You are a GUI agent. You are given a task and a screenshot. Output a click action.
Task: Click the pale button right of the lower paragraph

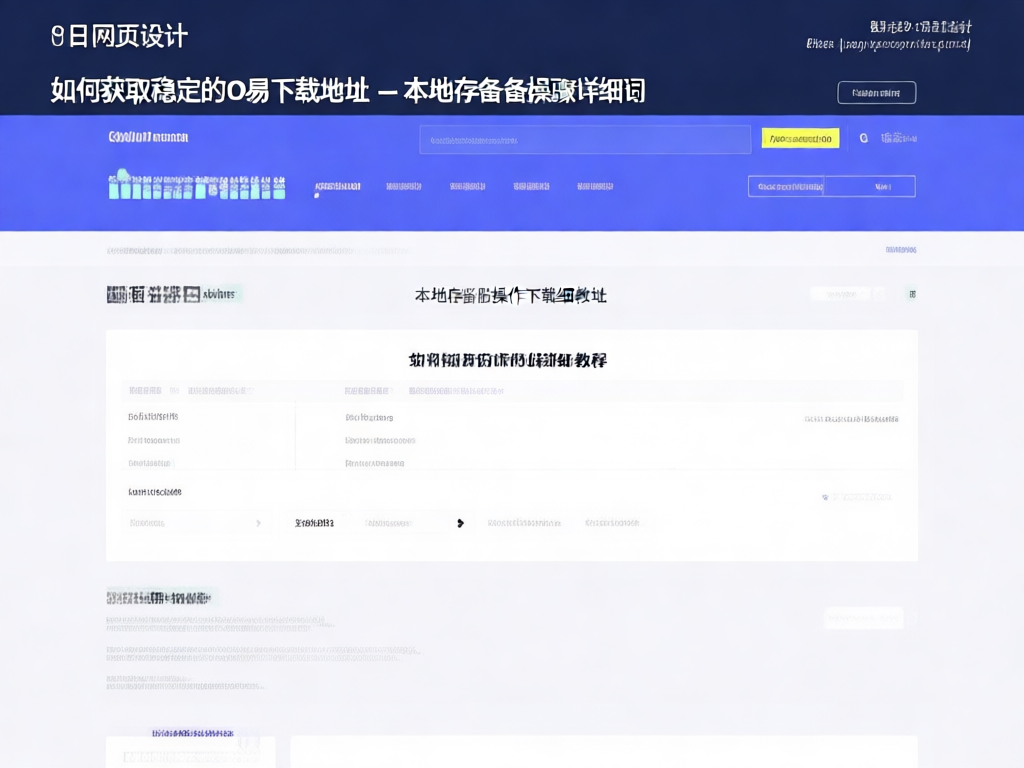[x=863, y=618]
